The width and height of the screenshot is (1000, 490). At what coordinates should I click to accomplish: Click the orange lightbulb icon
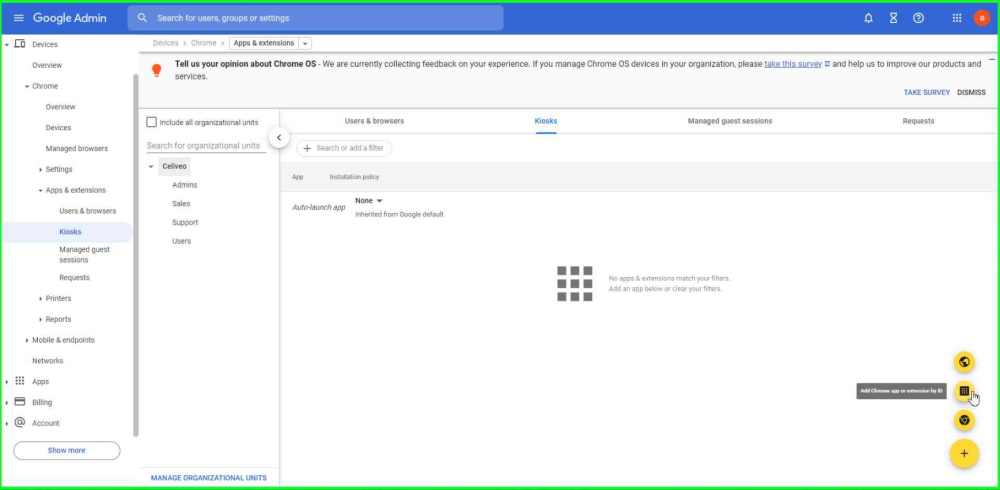[157, 70]
